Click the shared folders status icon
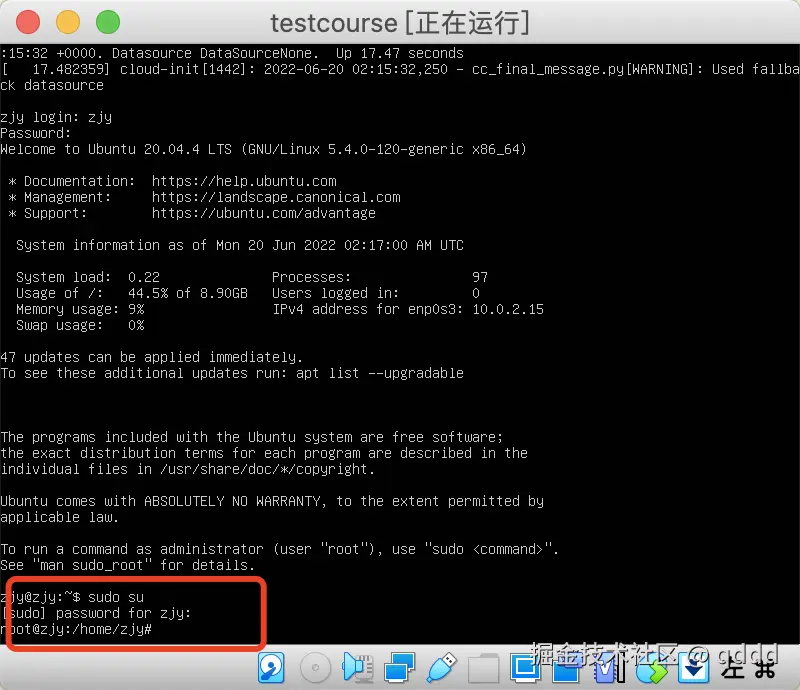 pyautogui.click(x=483, y=668)
